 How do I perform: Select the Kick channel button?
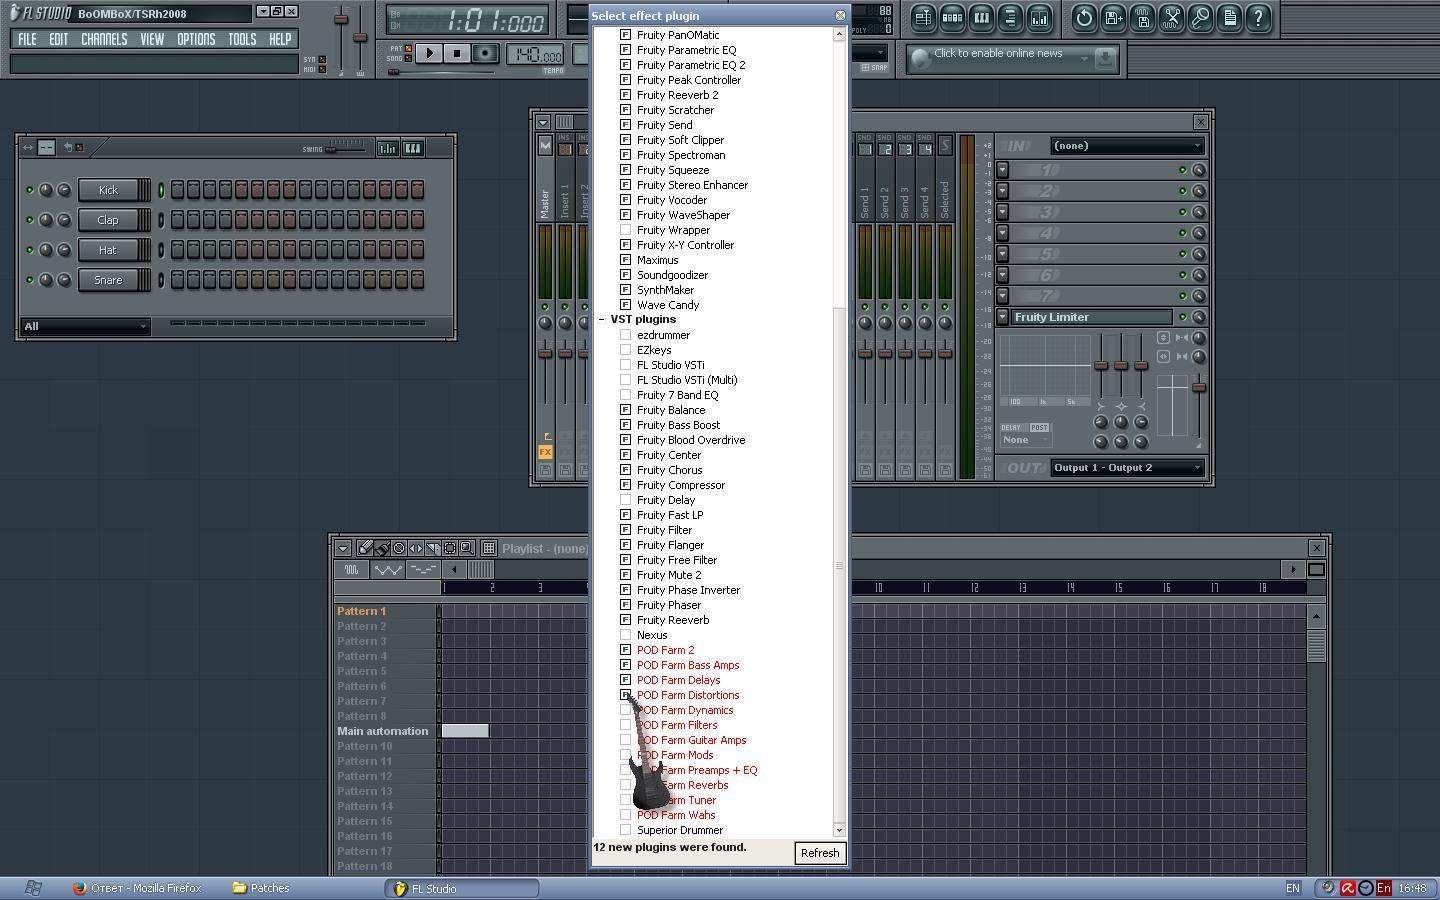108,190
